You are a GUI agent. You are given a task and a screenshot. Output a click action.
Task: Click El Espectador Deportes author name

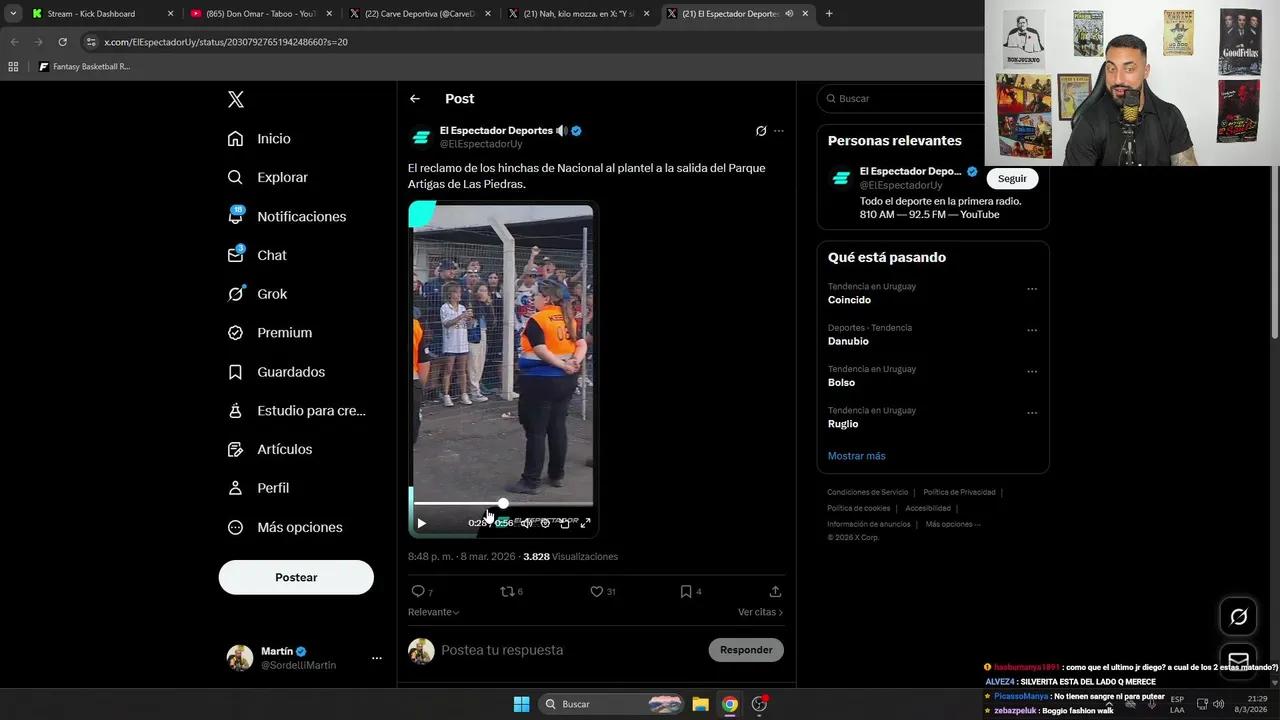click(x=496, y=131)
